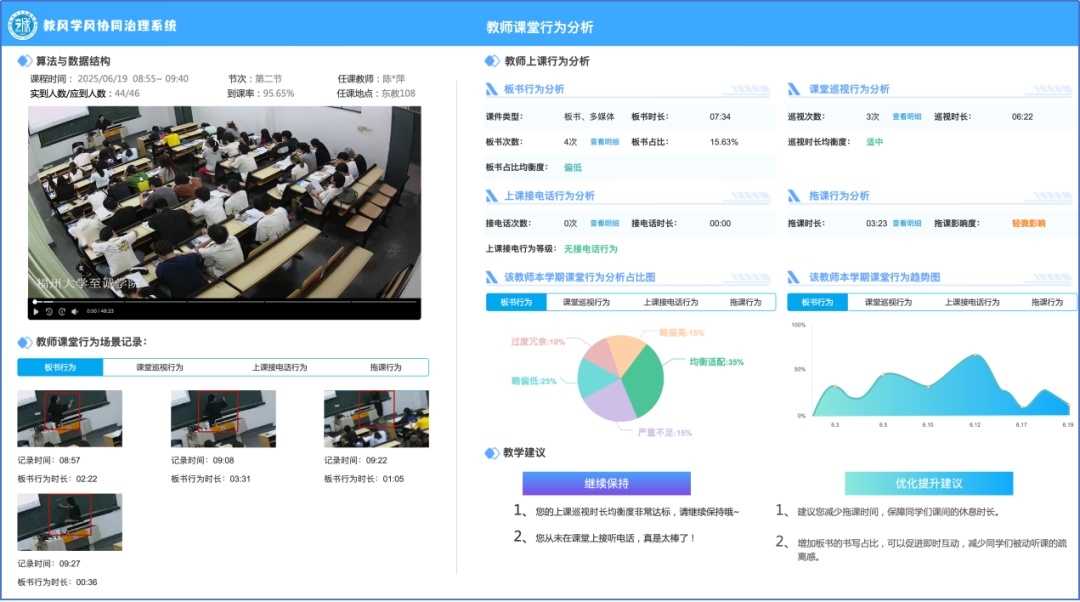Mute the video with the speaker icon
Screen dimensions: 1080x602
76,311
